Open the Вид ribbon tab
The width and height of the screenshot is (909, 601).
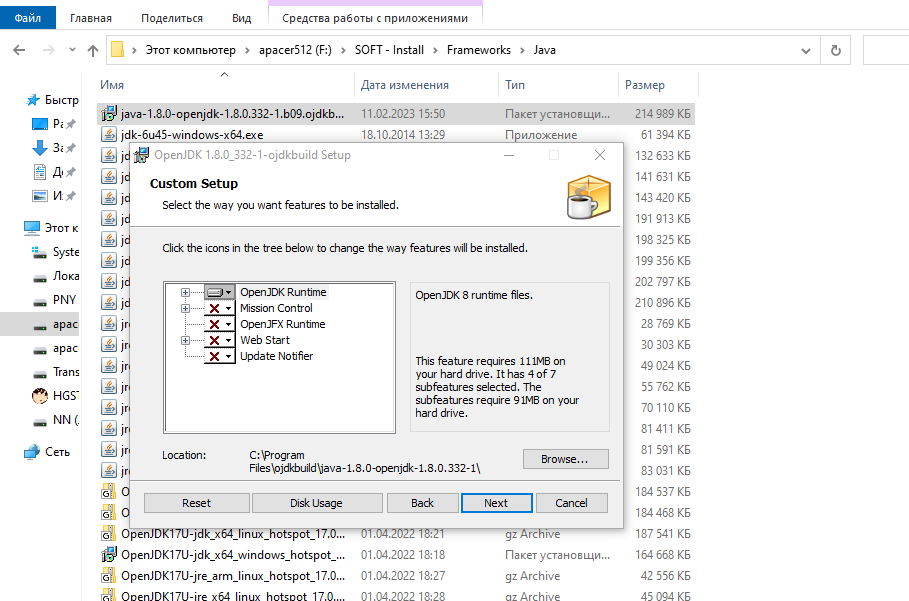click(242, 18)
